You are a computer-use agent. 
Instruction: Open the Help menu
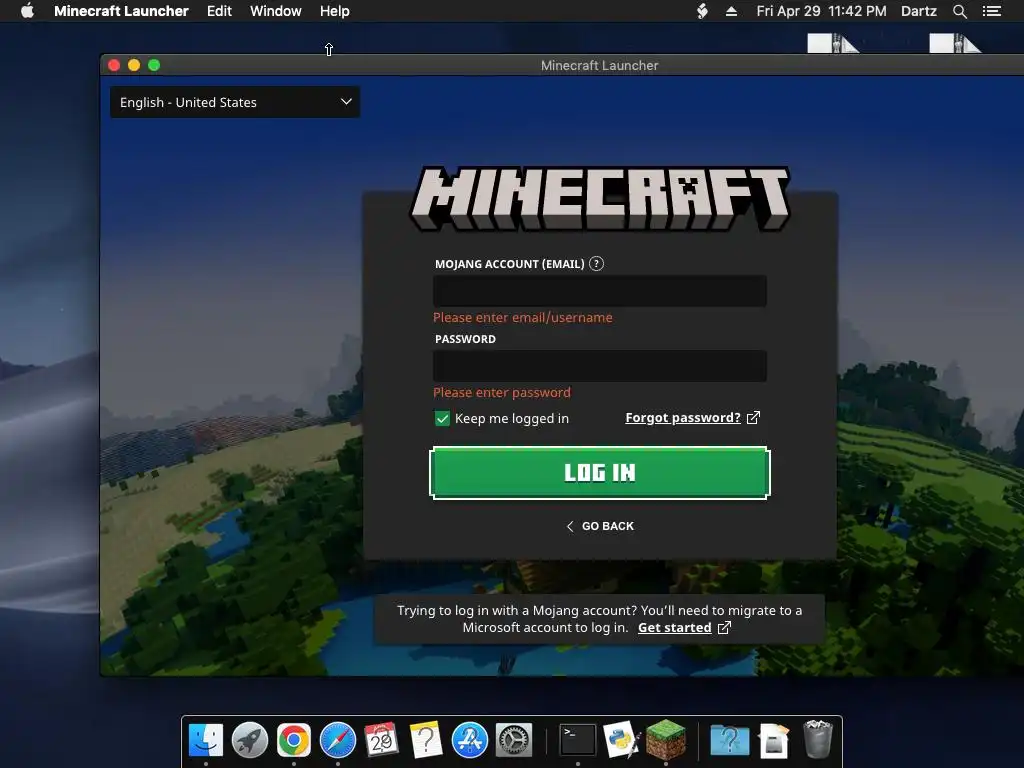[334, 11]
